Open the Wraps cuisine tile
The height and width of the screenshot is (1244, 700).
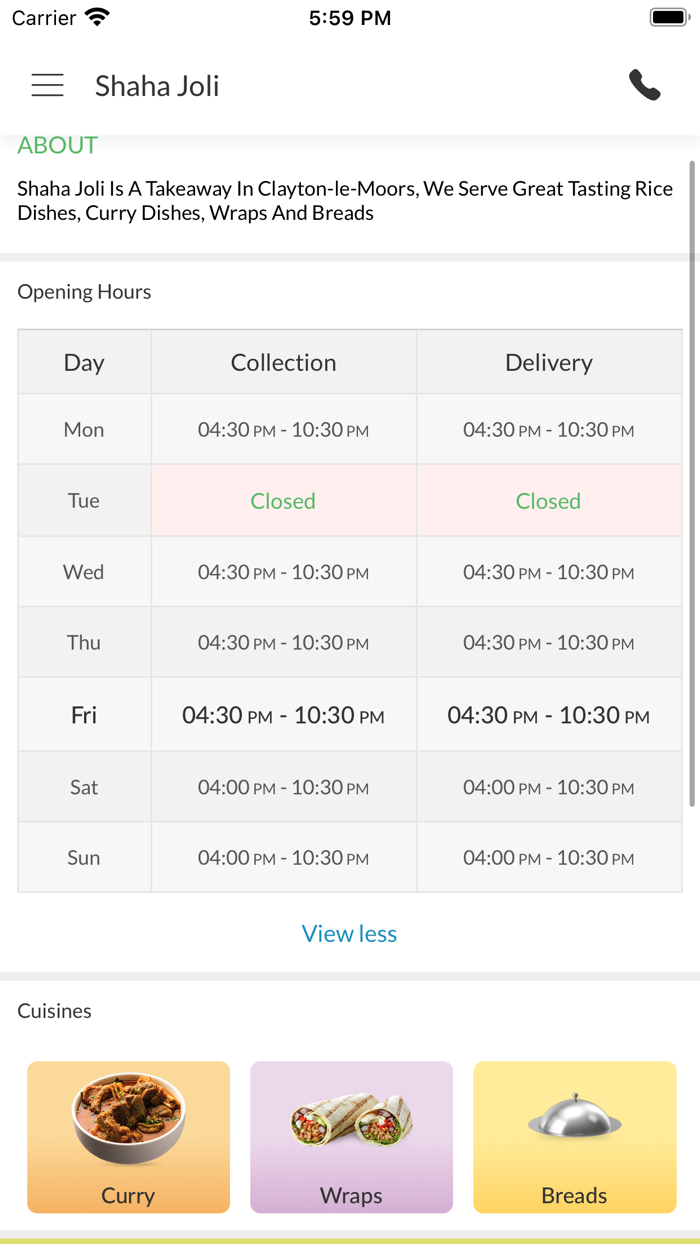[x=351, y=1137]
